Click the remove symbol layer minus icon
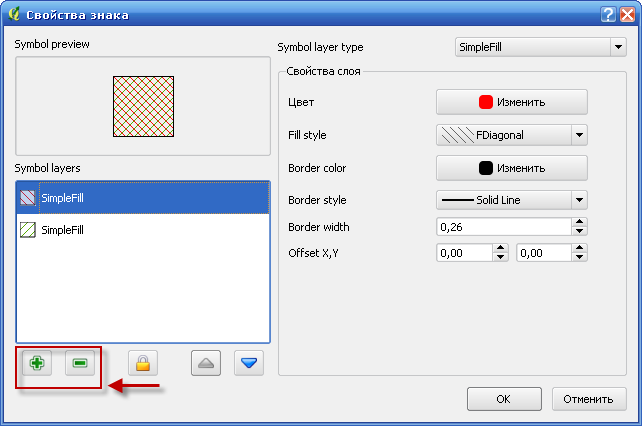 pyautogui.click(x=79, y=363)
